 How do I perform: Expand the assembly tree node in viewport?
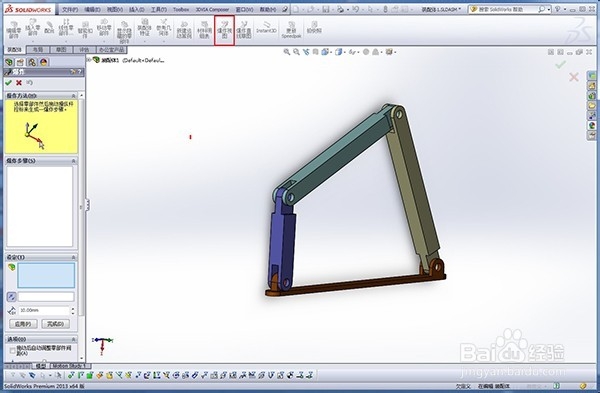point(89,60)
